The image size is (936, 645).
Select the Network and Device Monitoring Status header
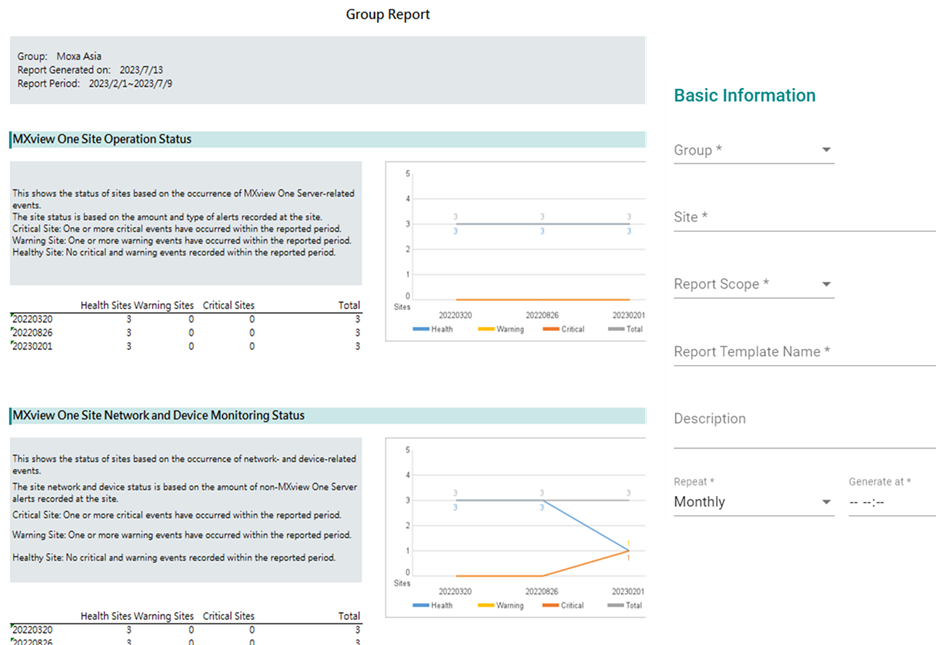click(x=158, y=415)
